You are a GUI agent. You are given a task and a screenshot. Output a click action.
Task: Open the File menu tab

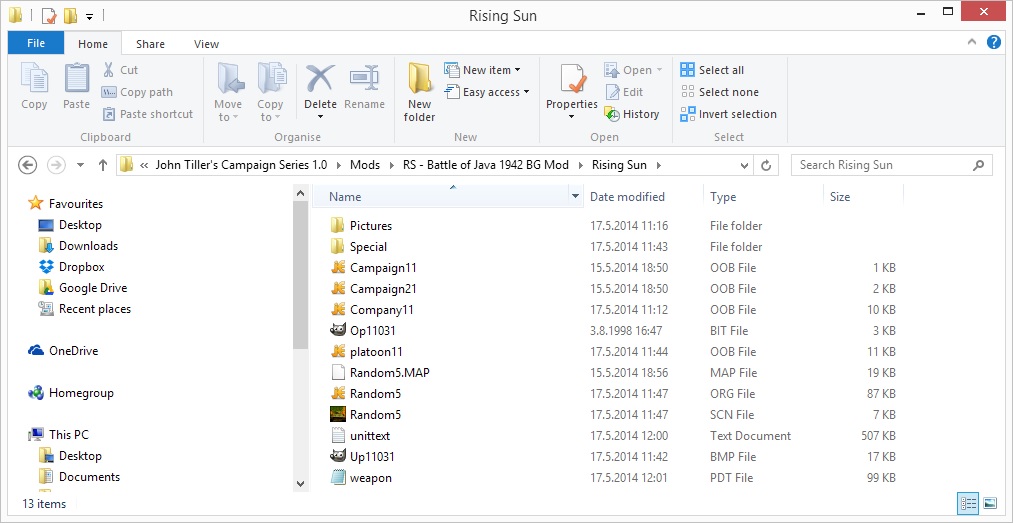(x=36, y=43)
